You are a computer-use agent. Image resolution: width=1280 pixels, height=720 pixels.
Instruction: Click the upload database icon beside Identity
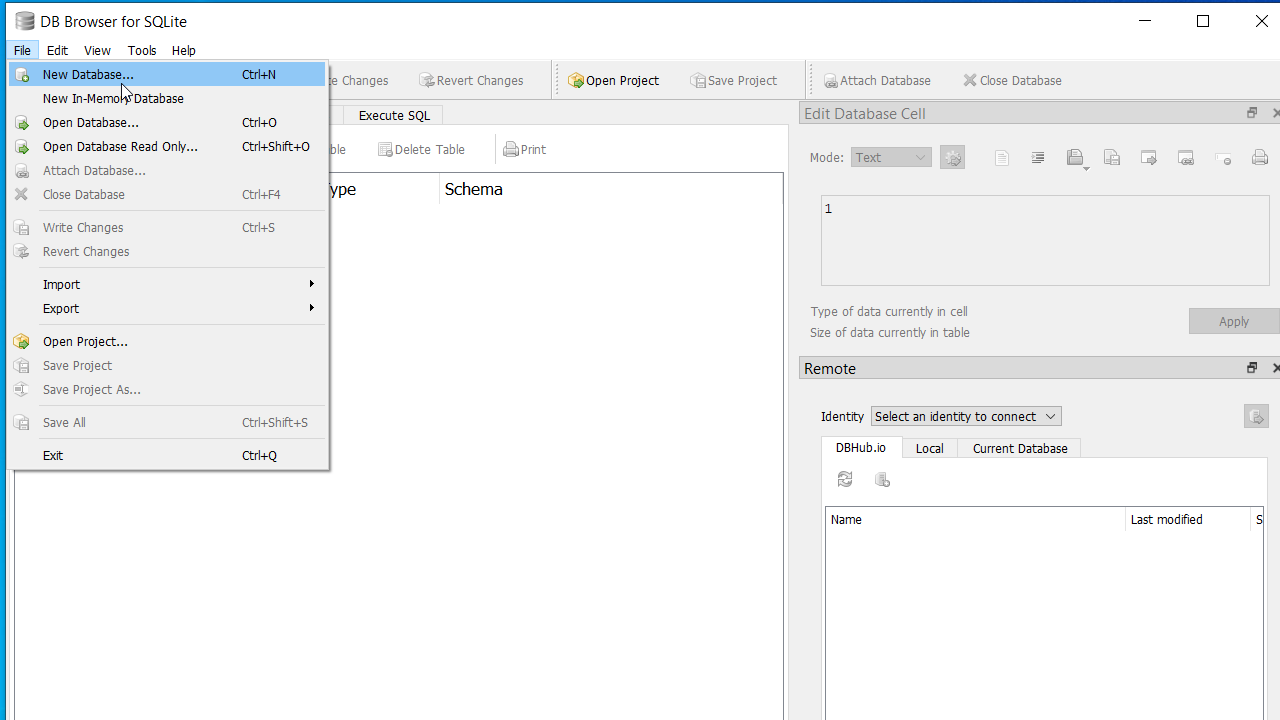coord(1256,416)
